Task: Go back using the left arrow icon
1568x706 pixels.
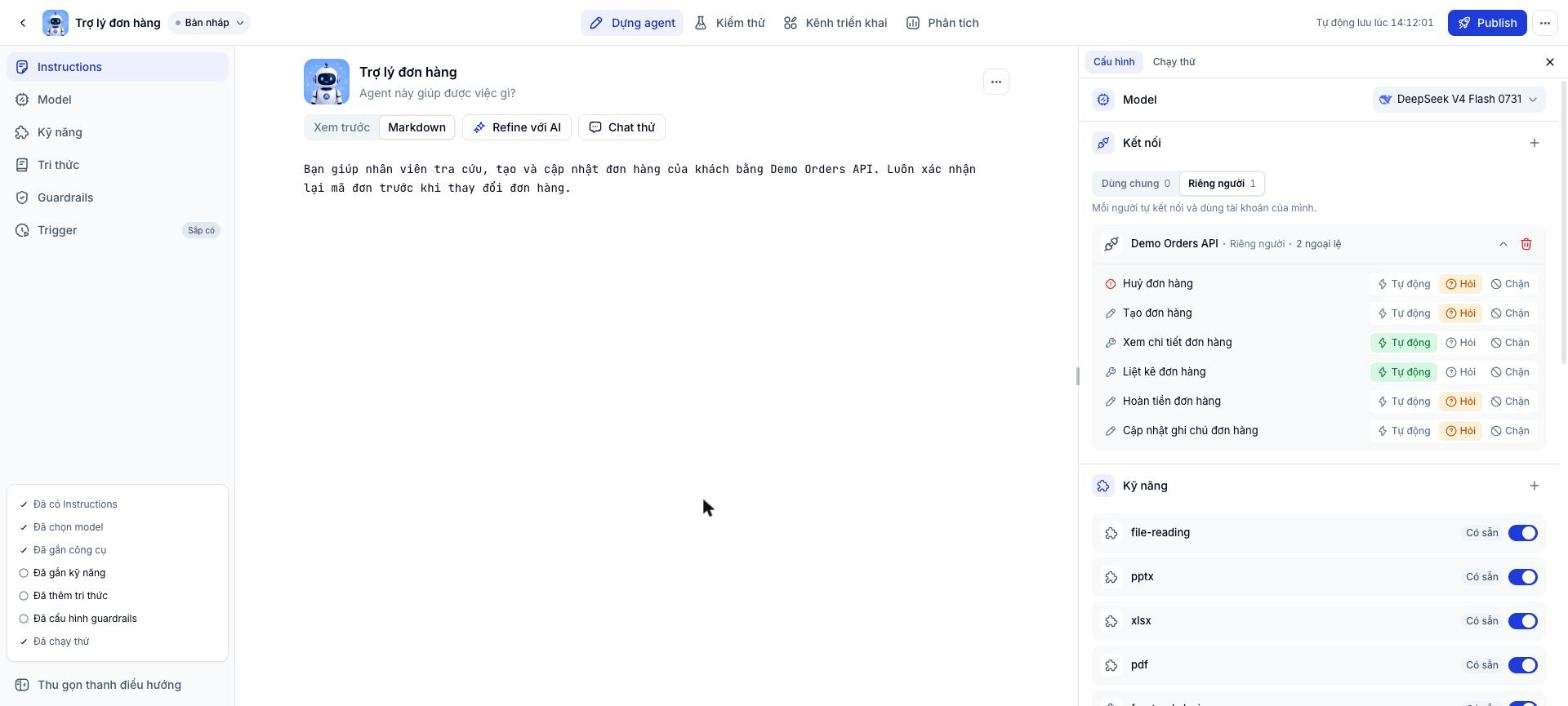Action: [x=23, y=23]
